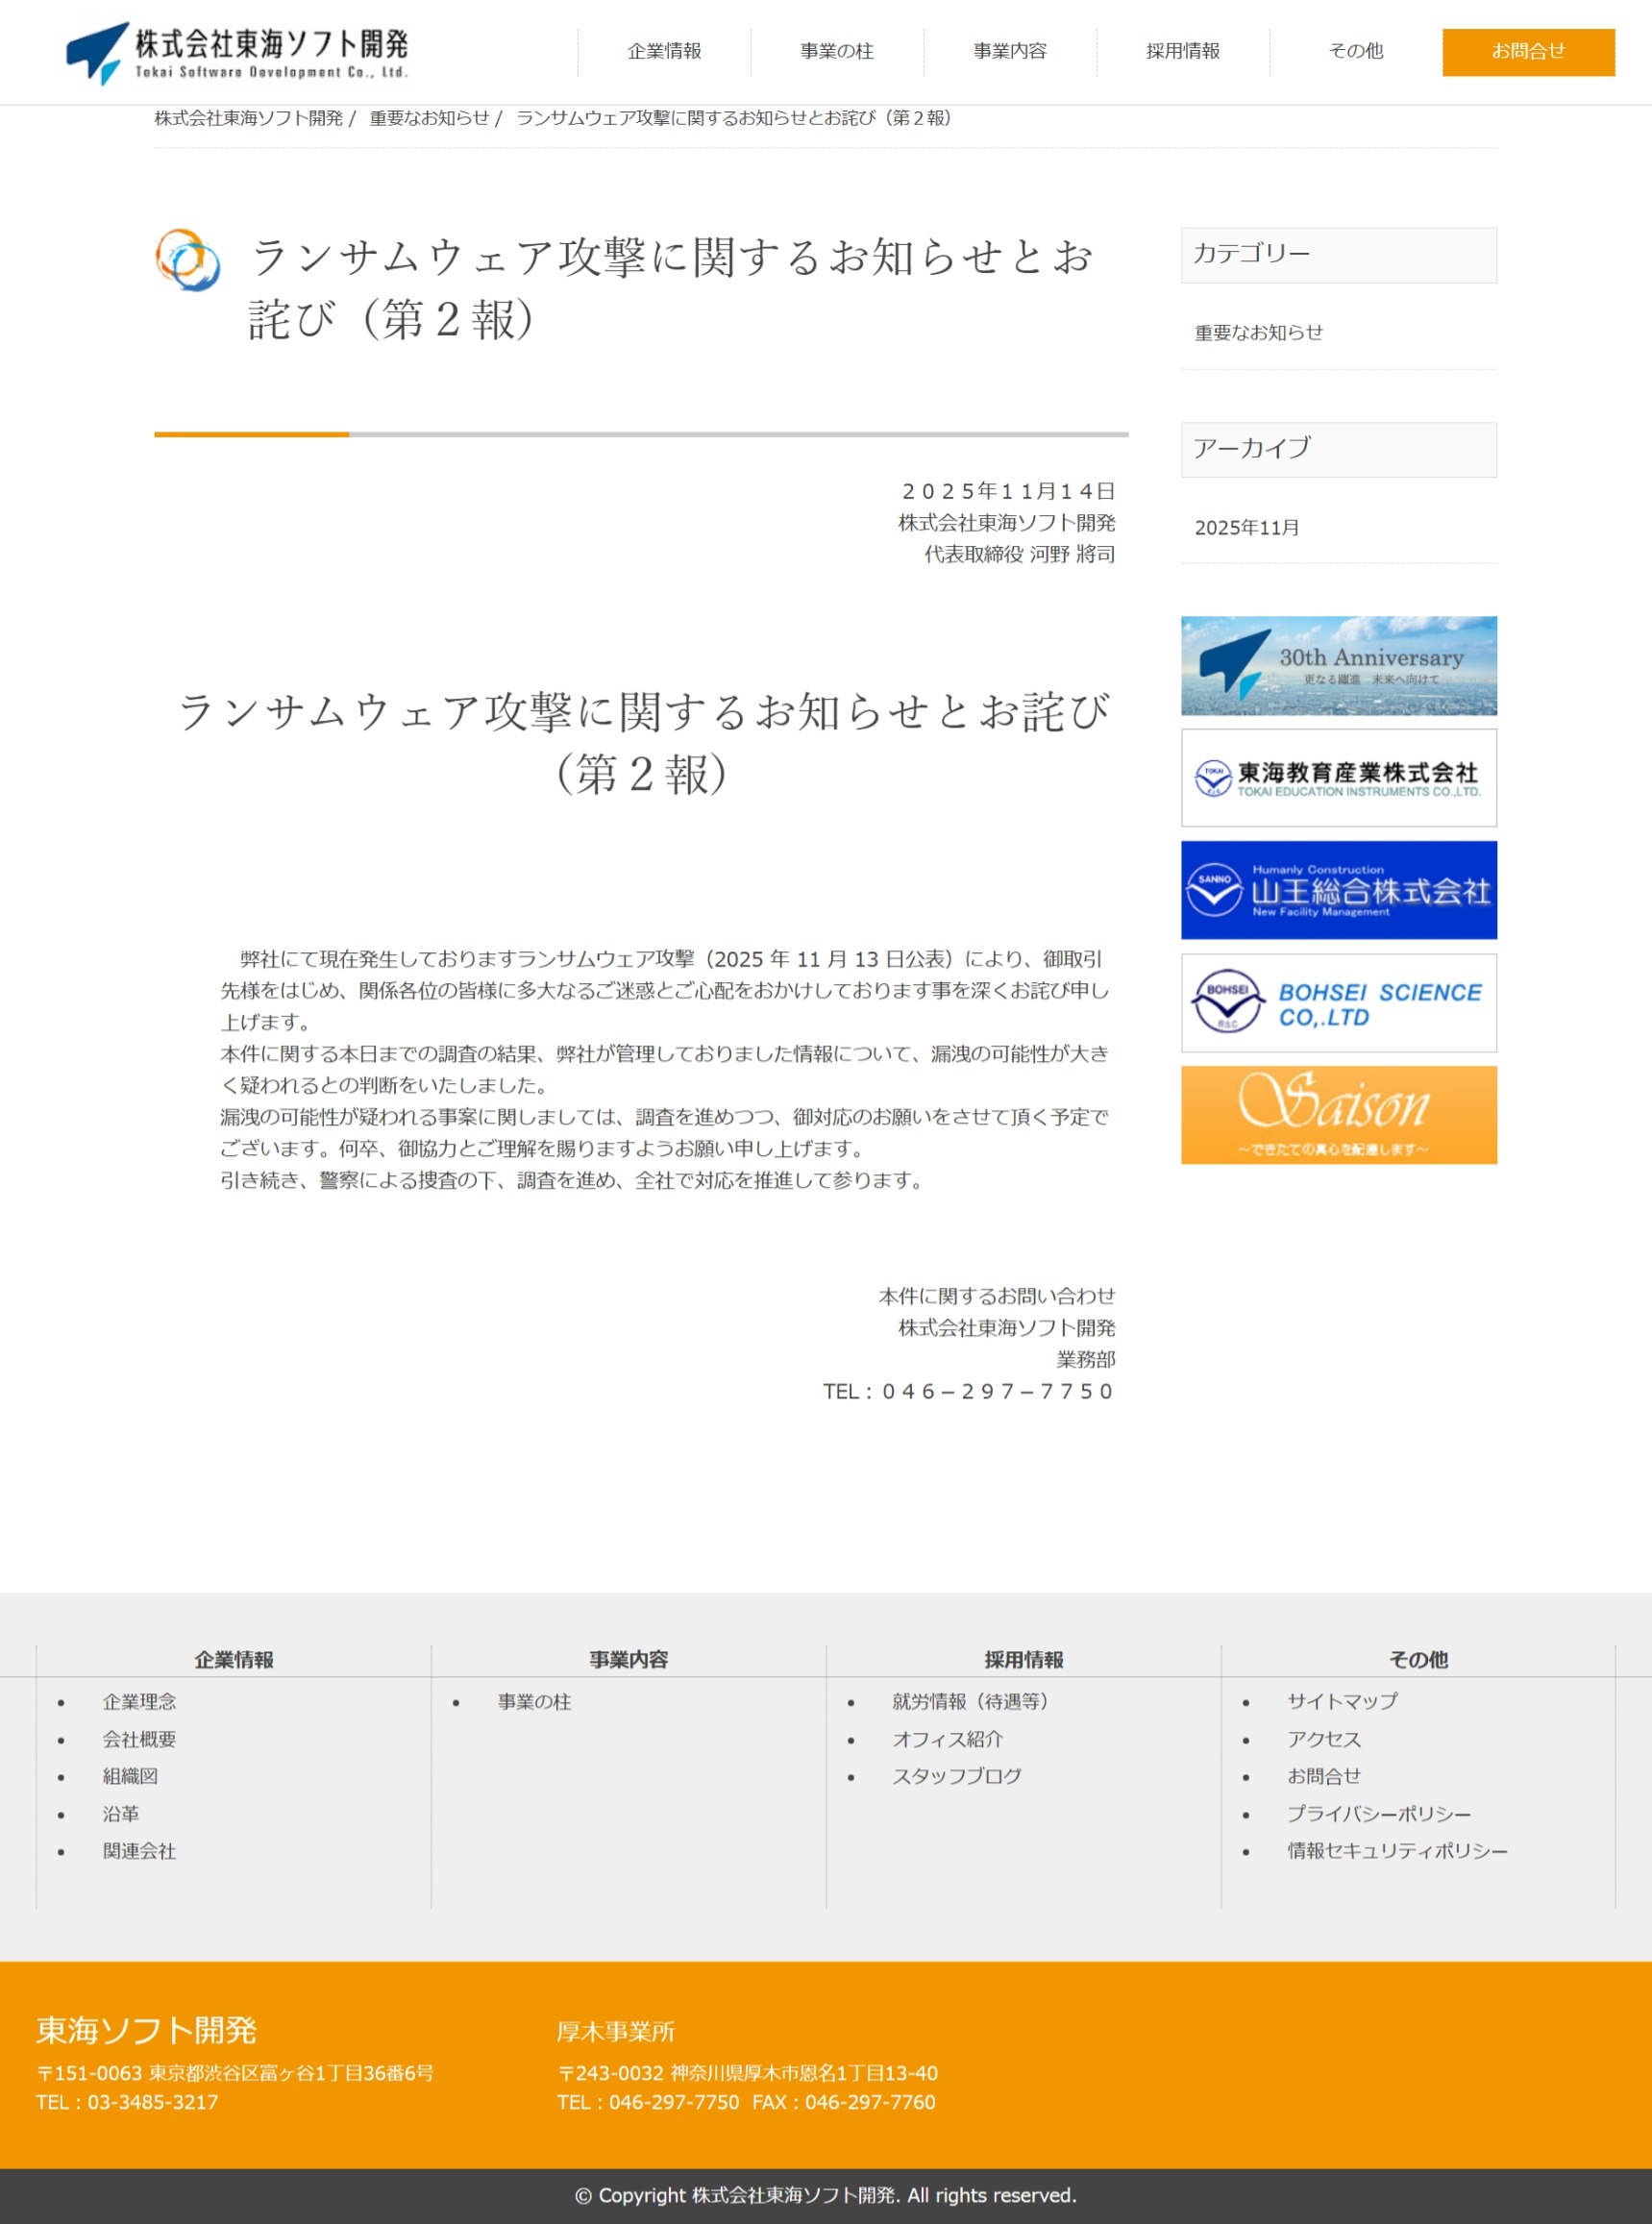
Task: Open 会社概要 in the footer
Action: (139, 1739)
